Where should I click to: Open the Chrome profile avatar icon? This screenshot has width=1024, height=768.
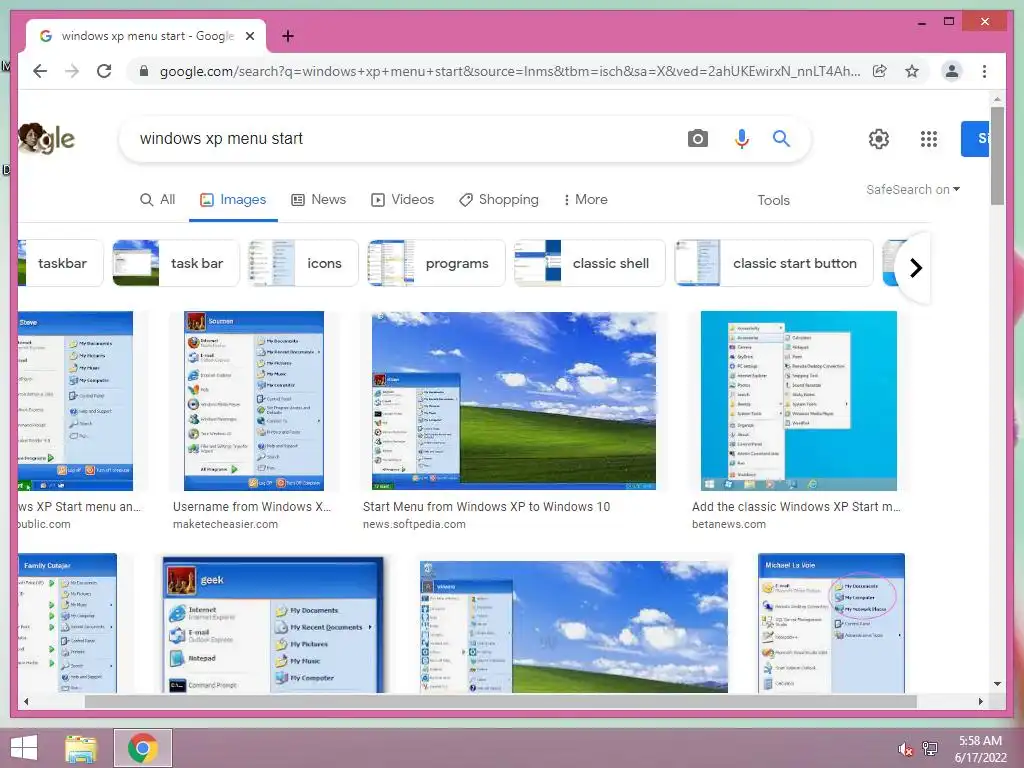pyautogui.click(x=952, y=71)
